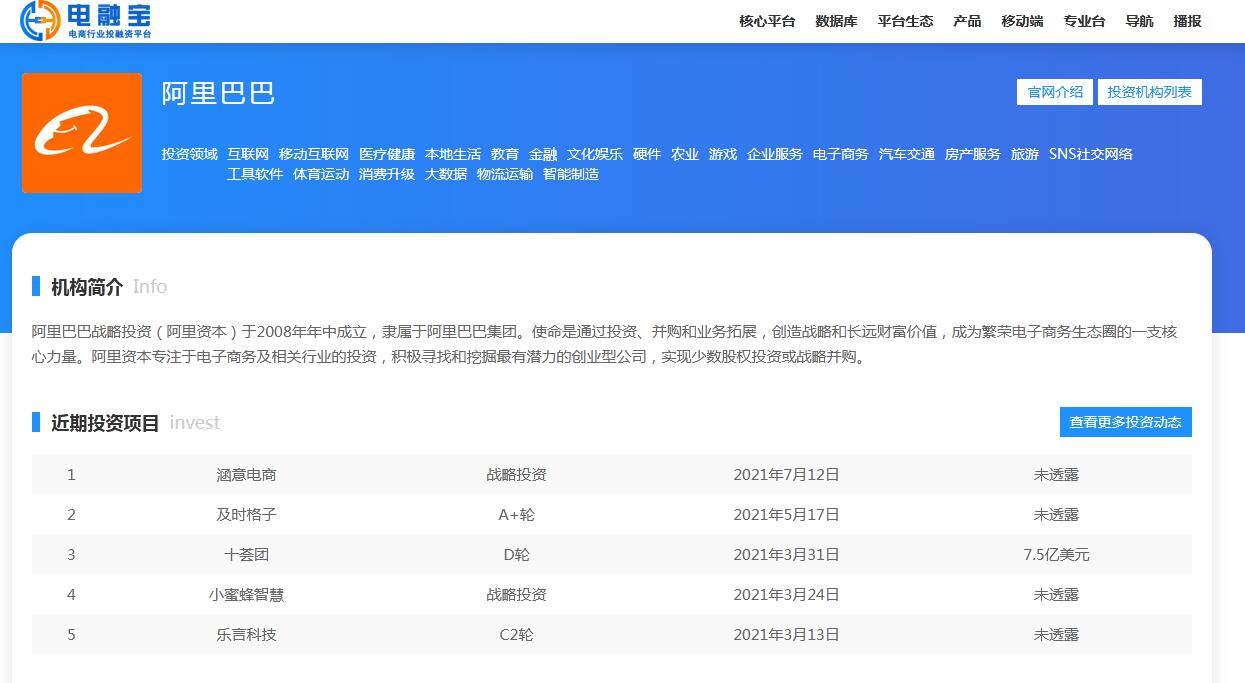
Task: Open the 核心平台 menu
Action: click(x=767, y=21)
